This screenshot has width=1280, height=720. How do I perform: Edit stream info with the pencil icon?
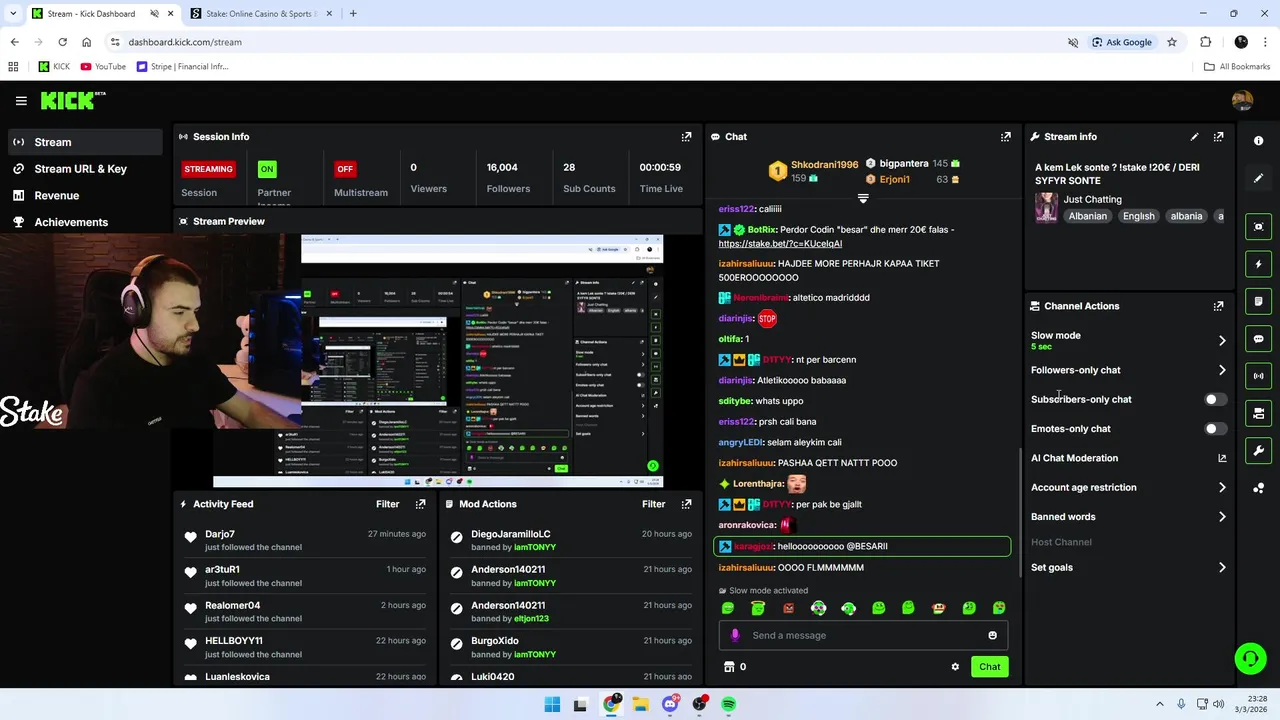coord(1194,137)
